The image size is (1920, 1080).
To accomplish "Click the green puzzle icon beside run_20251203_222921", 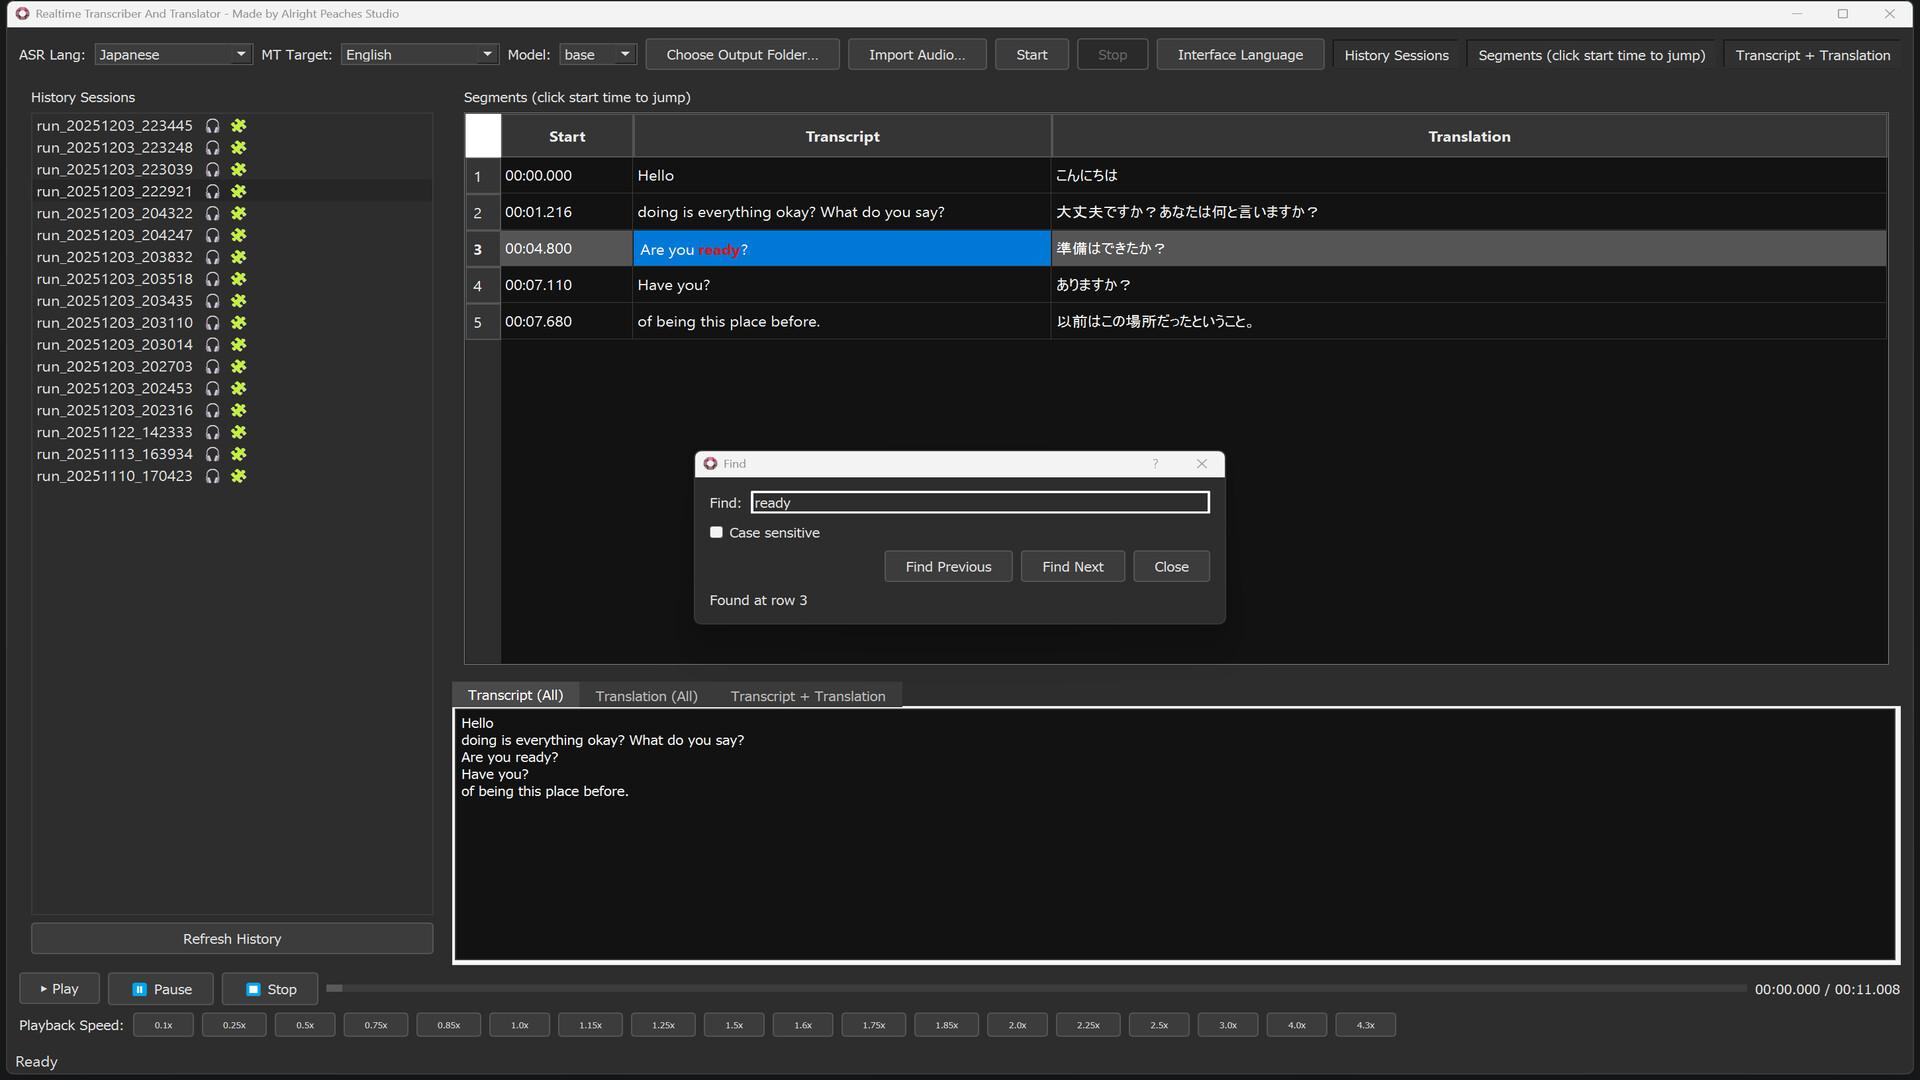I will tap(239, 191).
